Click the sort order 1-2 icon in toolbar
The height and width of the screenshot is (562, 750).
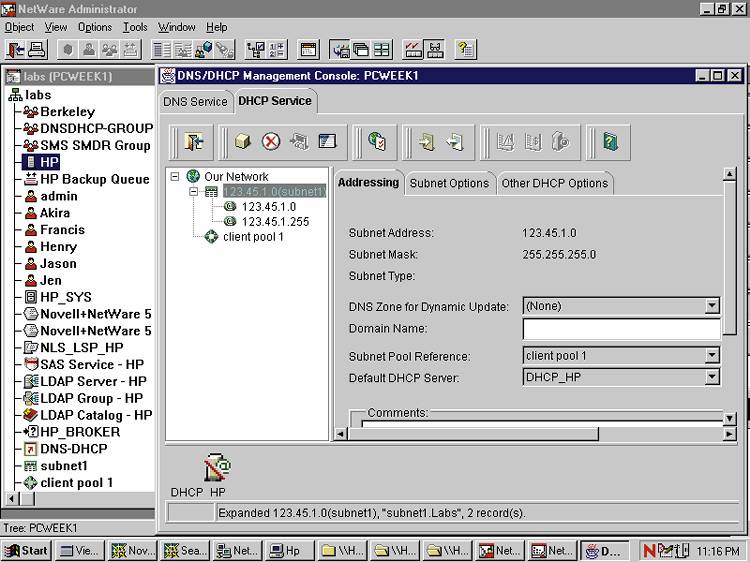[x=277, y=50]
